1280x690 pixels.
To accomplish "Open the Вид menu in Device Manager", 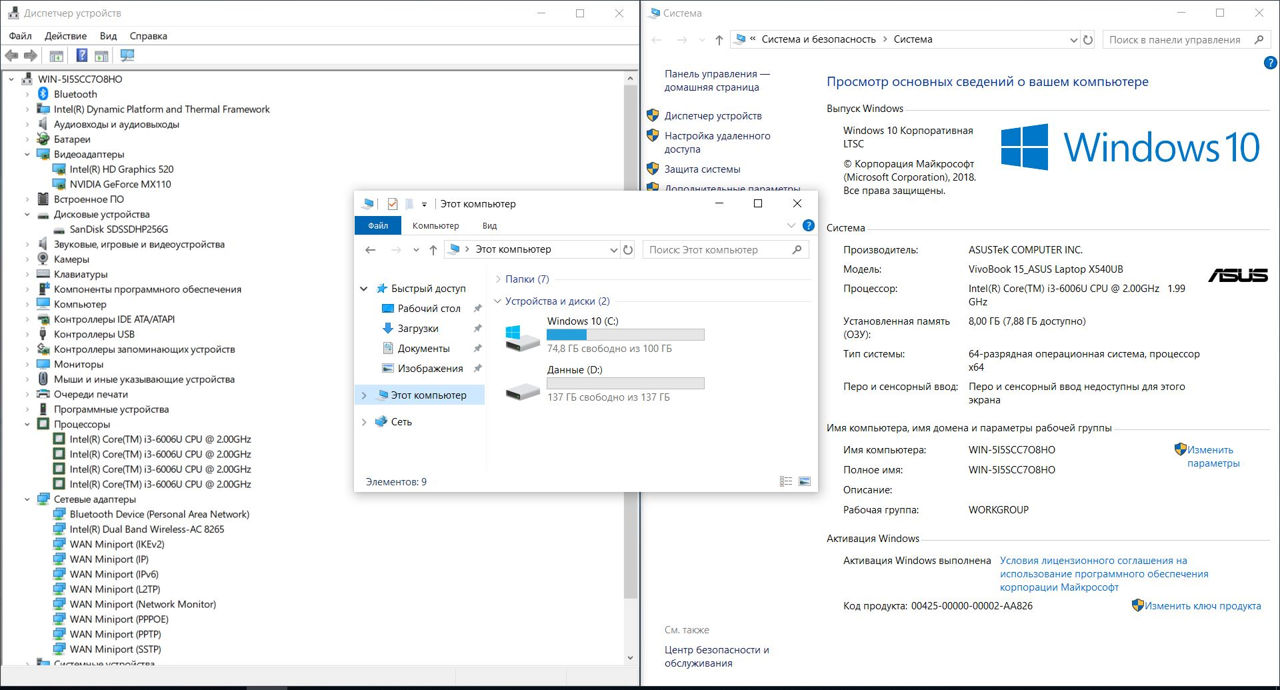I will (108, 36).
